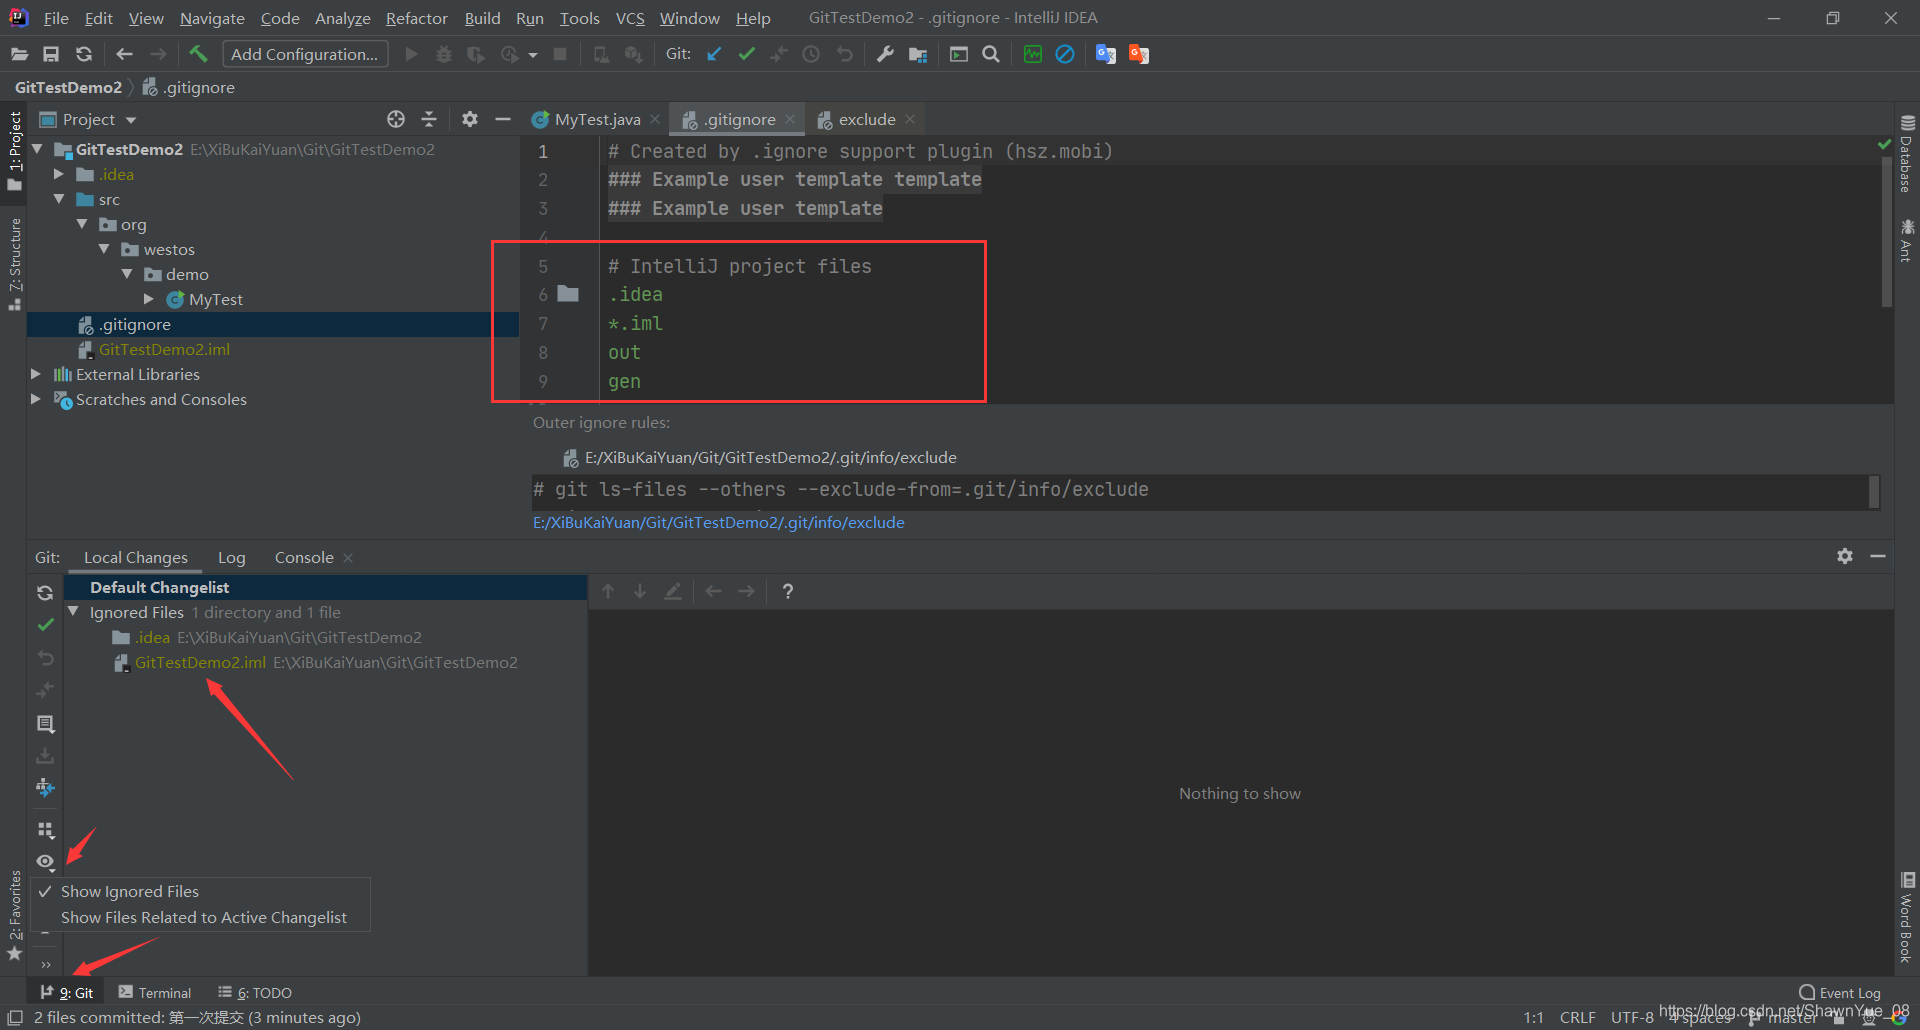Collapse the GitTestDemo2 root node
Screen dimensions: 1920x1030
[38, 149]
